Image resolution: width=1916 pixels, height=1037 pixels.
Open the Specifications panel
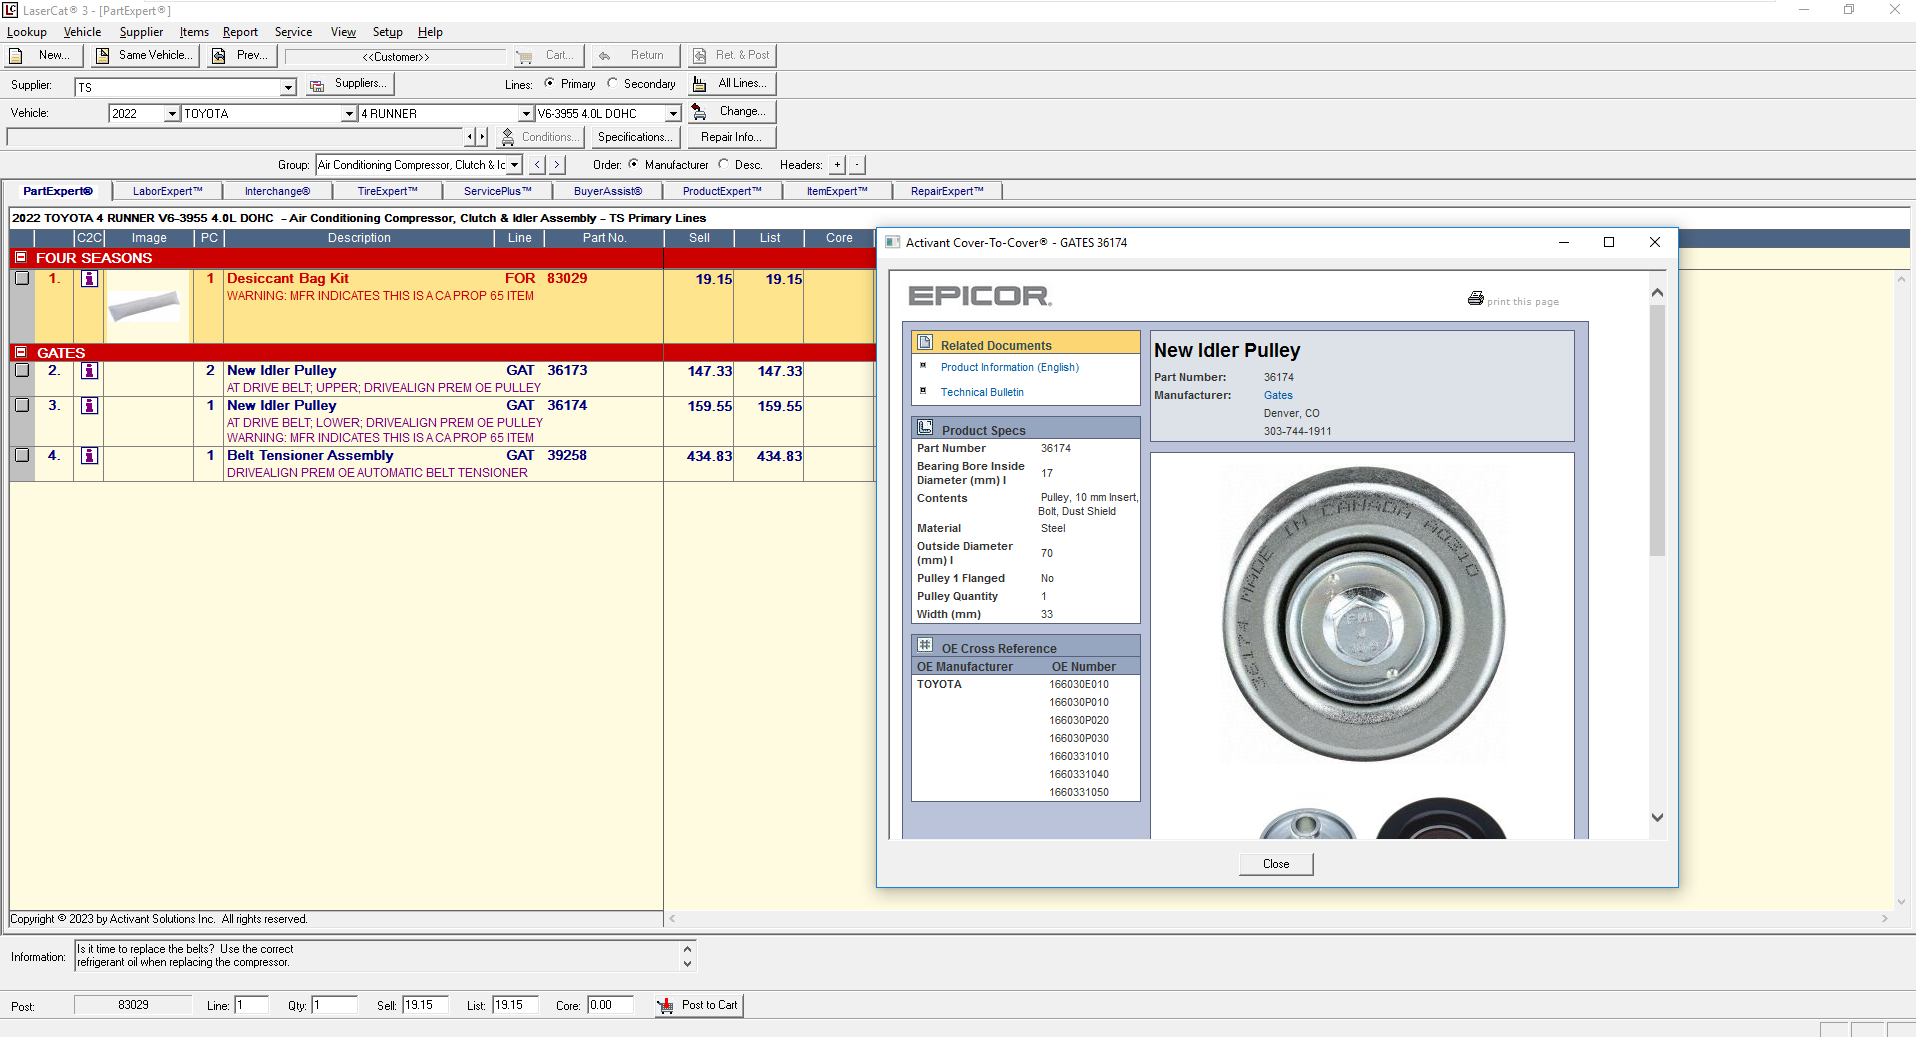(635, 136)
